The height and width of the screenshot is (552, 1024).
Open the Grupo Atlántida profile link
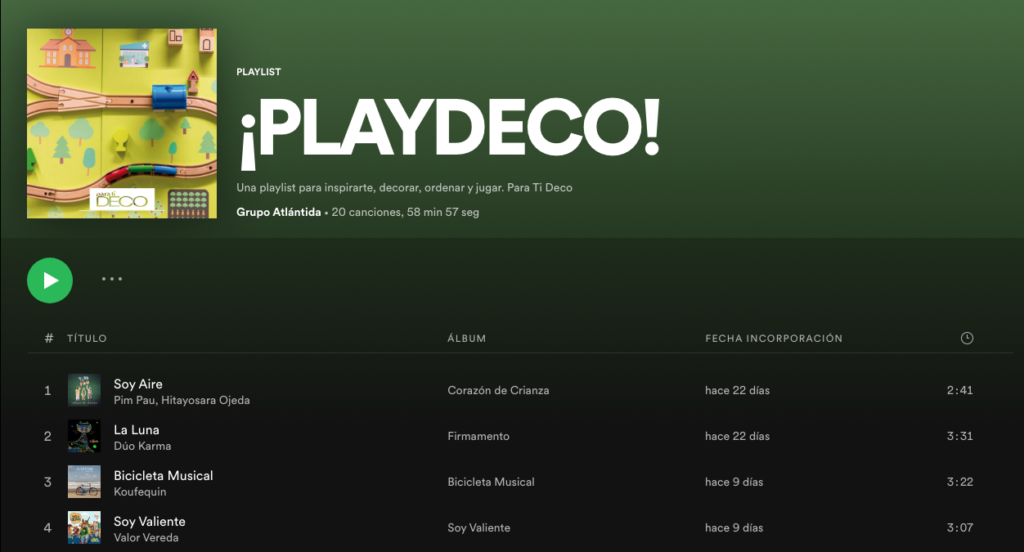(279, 212)
